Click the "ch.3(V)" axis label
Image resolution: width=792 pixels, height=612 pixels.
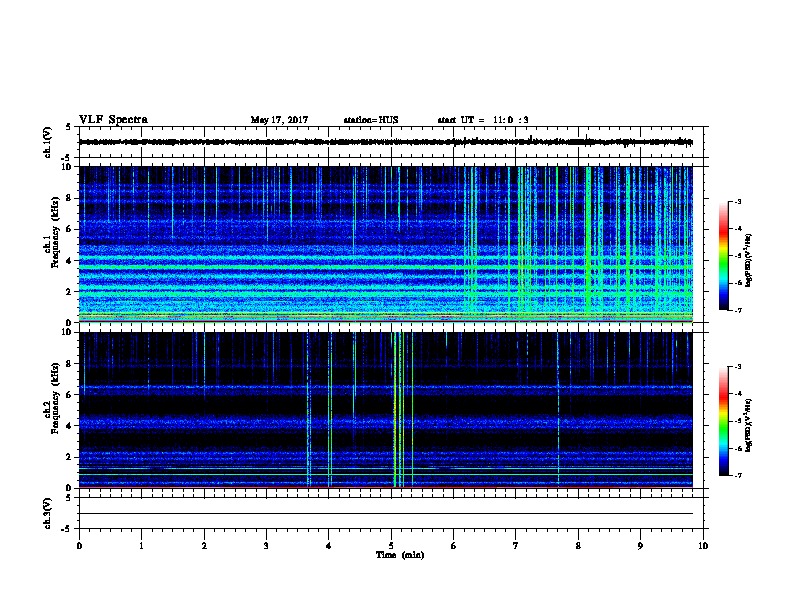coord(48,513)
